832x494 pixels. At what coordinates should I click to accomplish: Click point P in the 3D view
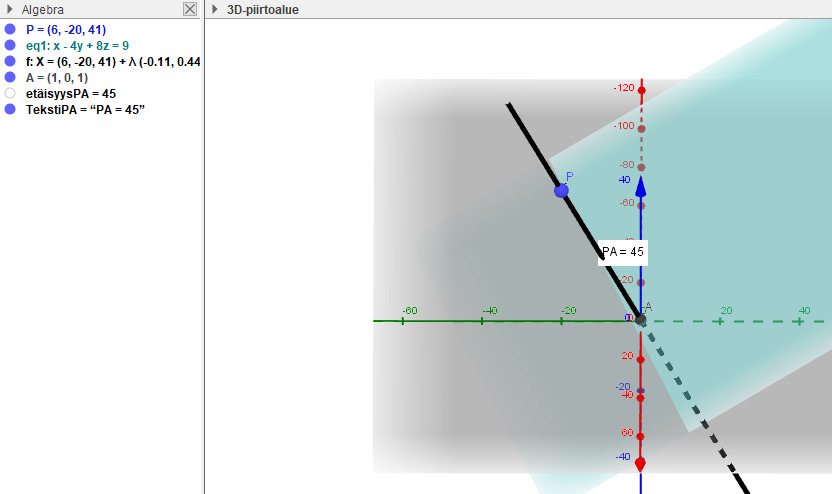tap(562, 190)
